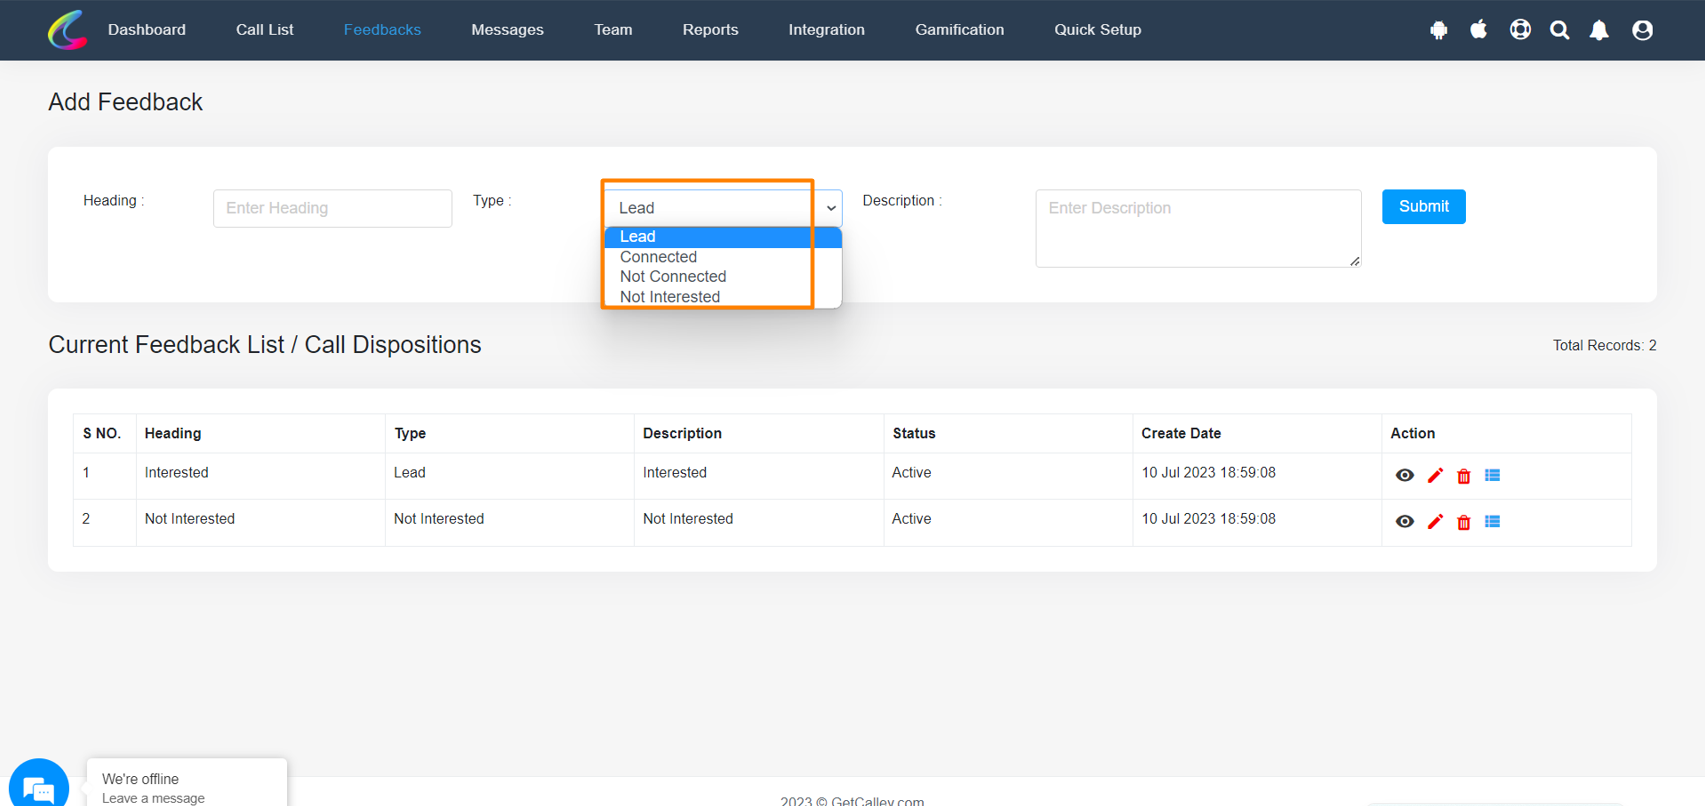This screenshot has height=806, width=1705.
Task: Choose Connected from the Type options
Action: [723, 257]
